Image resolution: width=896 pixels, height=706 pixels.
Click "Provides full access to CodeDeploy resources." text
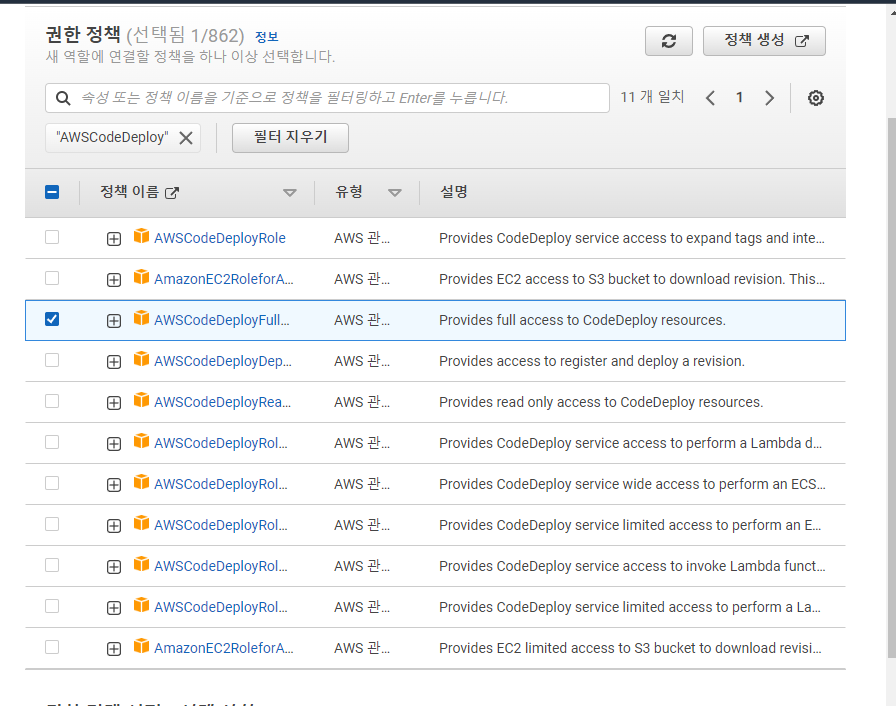click(582, 320)
